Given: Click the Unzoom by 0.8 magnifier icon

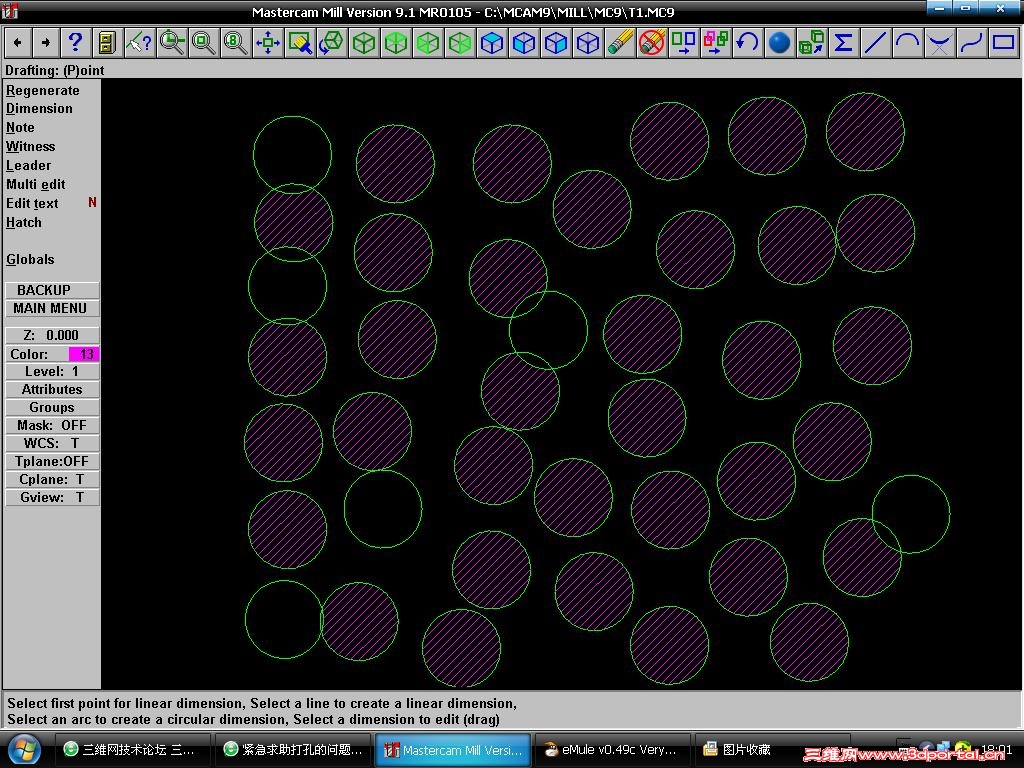Looking at the screenshot, I should pos(235,43).
